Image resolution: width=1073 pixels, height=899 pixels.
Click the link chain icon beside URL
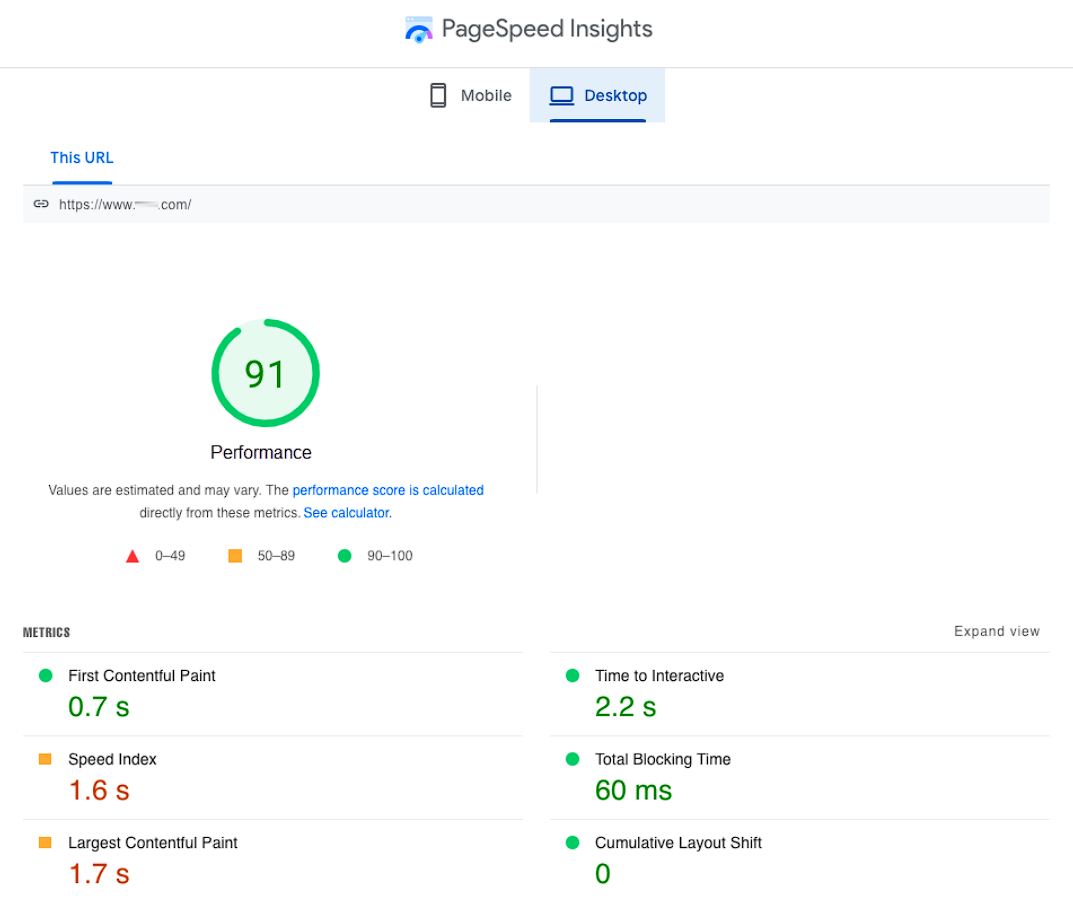click(41, 204)
